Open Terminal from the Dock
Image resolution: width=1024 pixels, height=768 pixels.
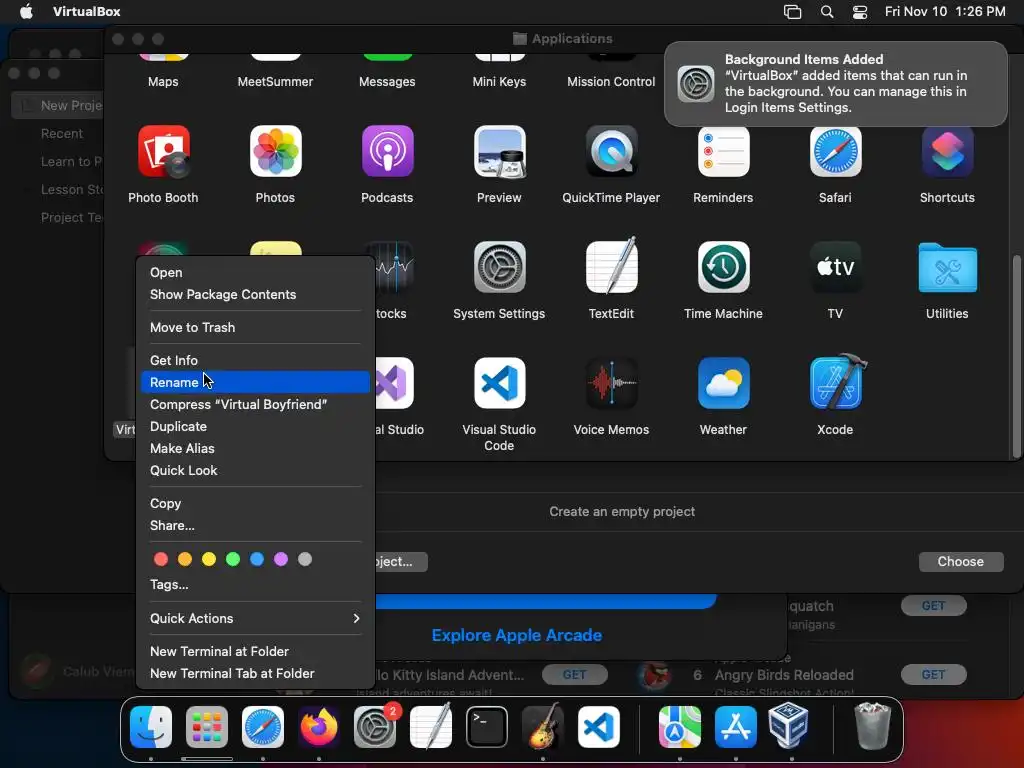coord(487,727)
